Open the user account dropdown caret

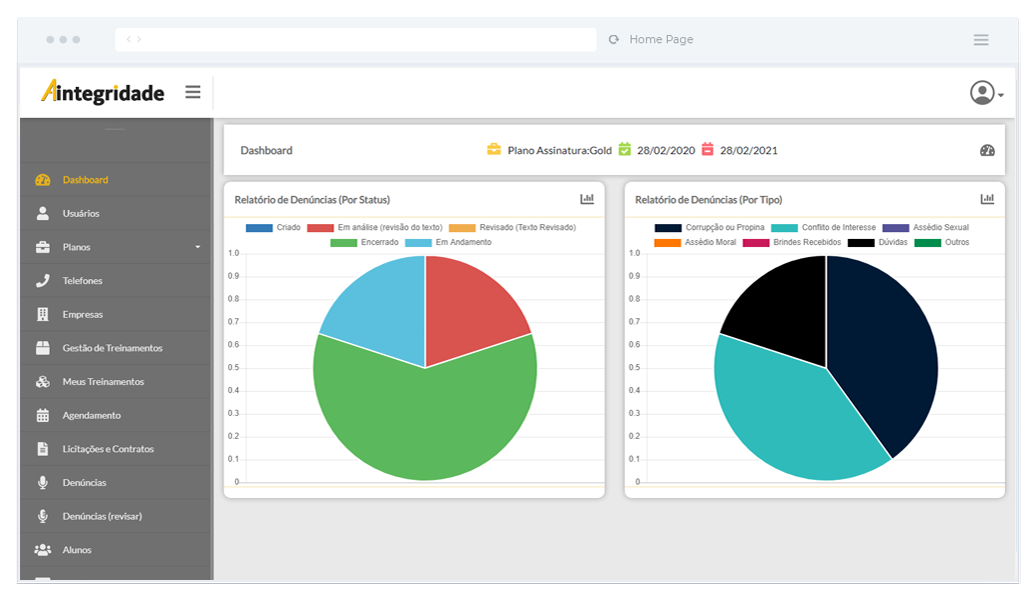[1001, 95]
